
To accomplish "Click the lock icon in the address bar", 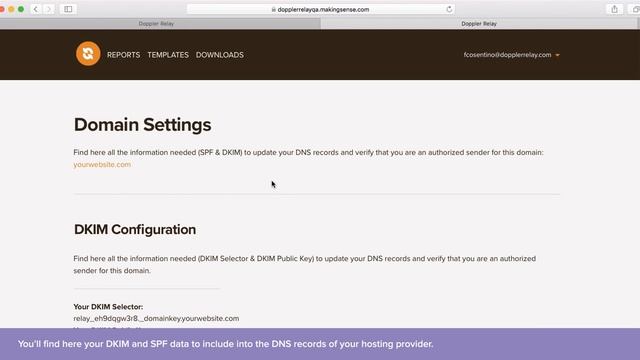I will click(x=273, y=9).
